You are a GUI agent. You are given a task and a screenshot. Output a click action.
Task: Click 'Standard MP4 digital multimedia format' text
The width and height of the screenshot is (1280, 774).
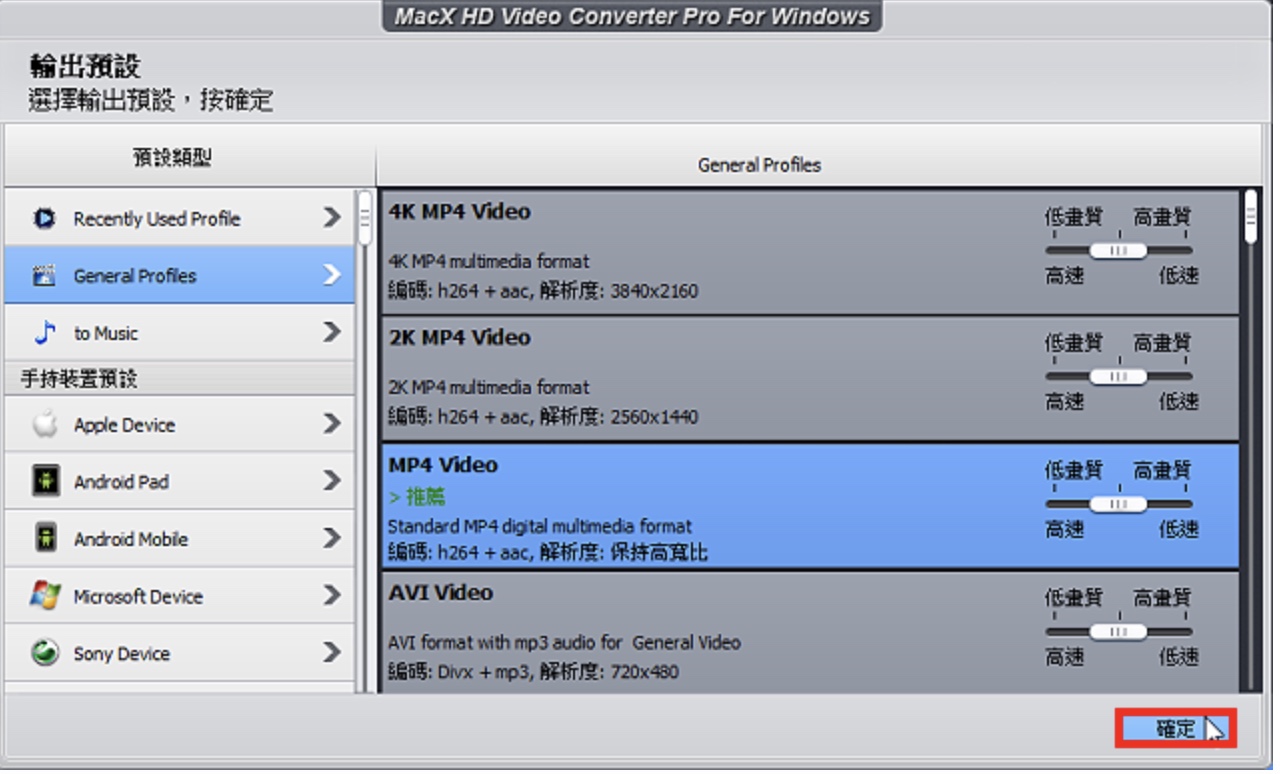pyautogui.click(x=539, y=526)
